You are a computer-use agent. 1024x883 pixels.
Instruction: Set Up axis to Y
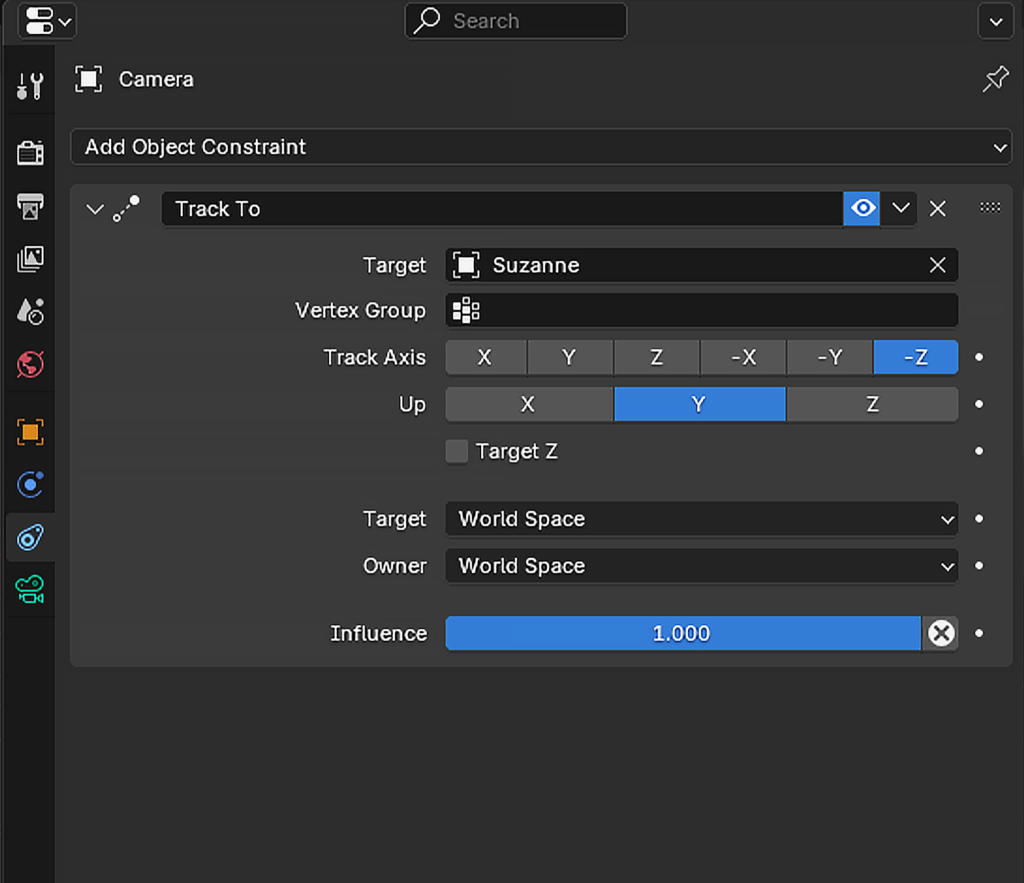point(699,404)
